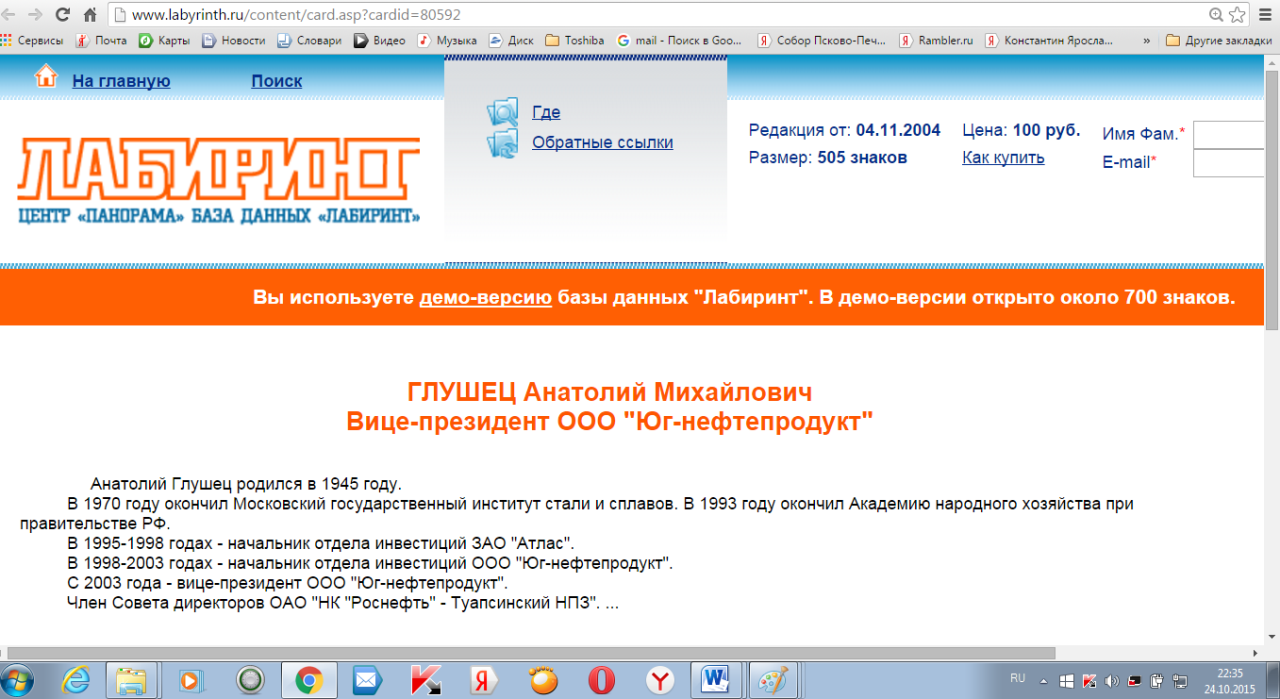Screen dimensions: 1280x699
Task: Click the horizontal scrollbar thumb
Action: (531, 653)
